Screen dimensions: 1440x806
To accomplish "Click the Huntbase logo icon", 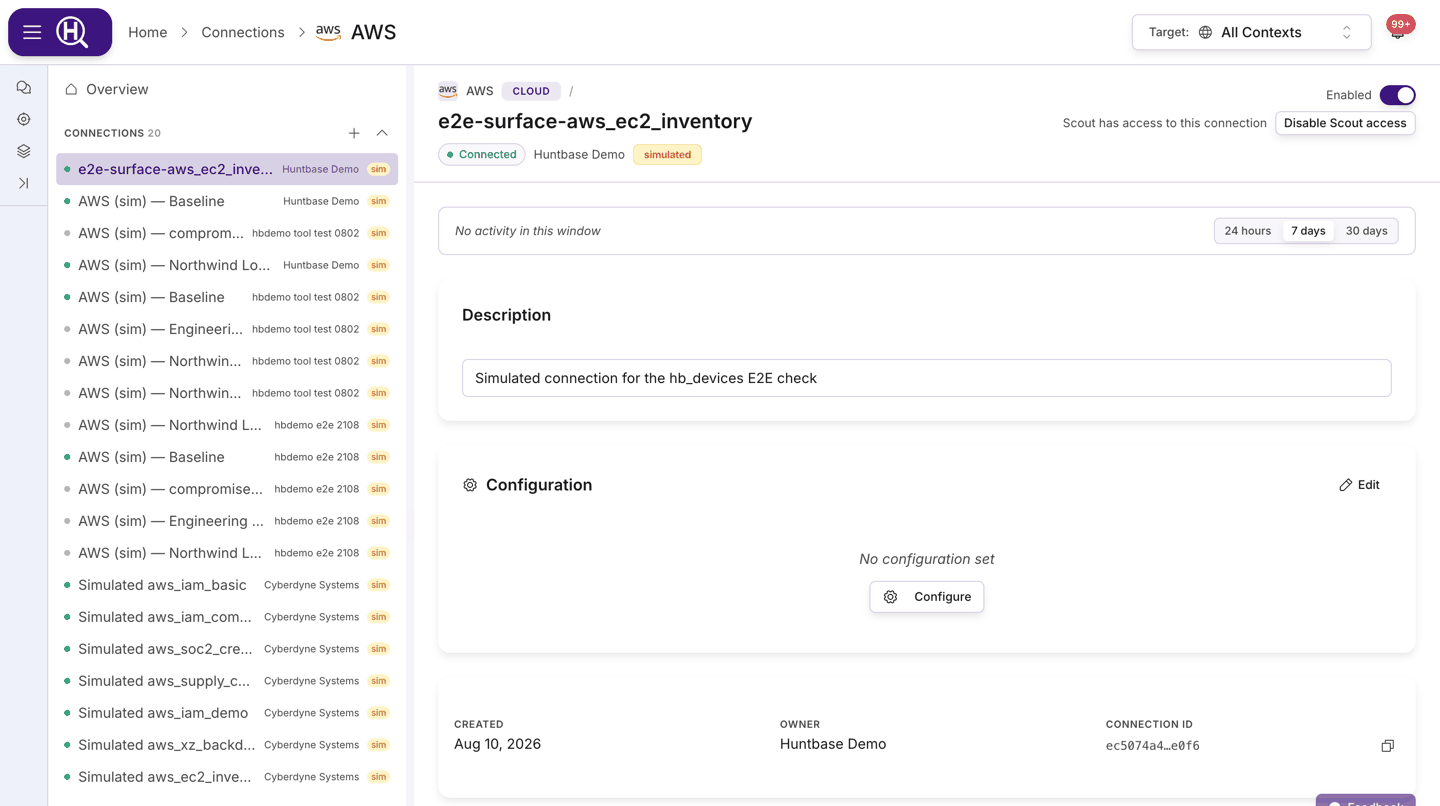I will point(72,32).
